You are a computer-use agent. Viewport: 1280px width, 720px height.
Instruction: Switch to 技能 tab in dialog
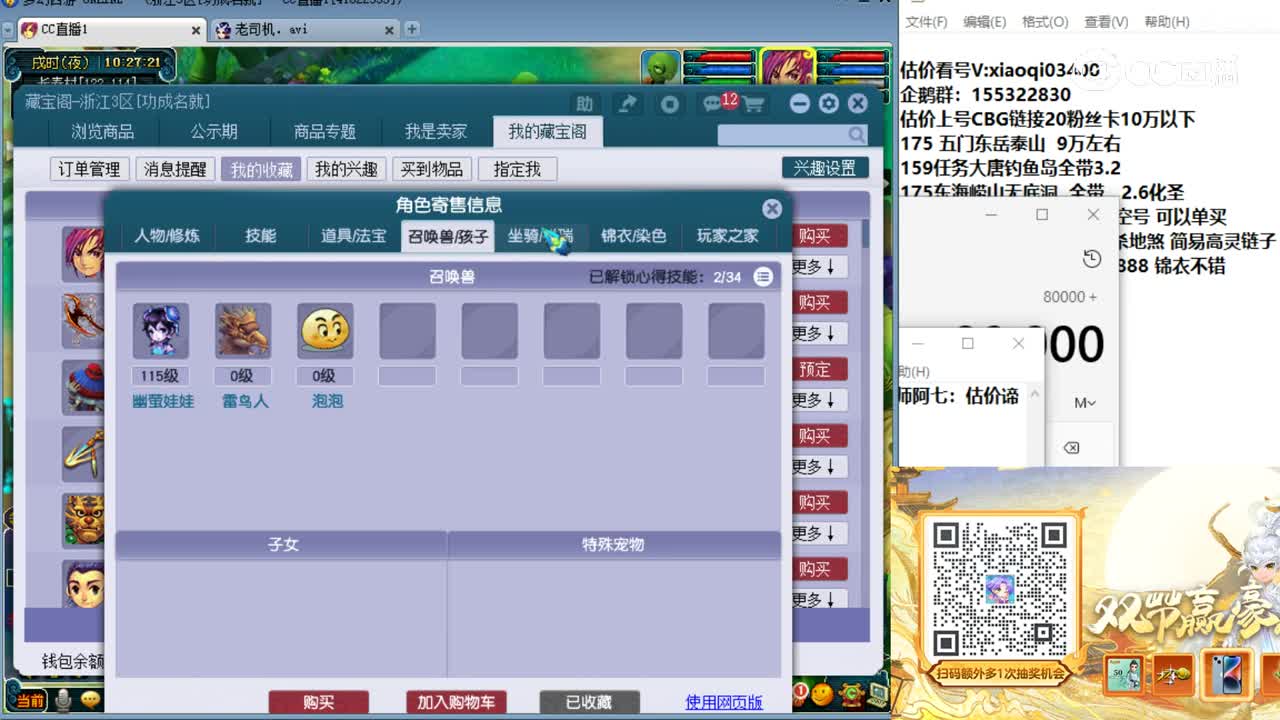pos(260,236)
